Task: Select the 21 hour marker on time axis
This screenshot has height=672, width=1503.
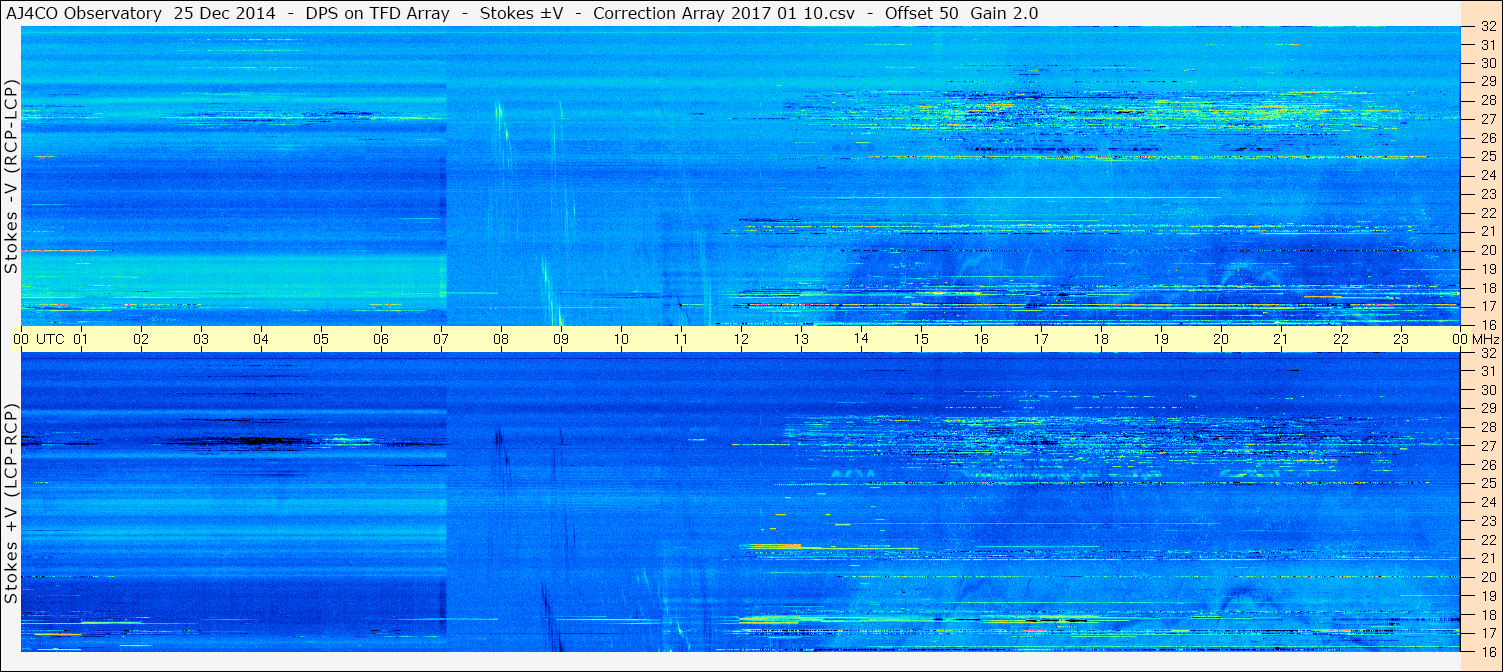Action: point(1281,339)
